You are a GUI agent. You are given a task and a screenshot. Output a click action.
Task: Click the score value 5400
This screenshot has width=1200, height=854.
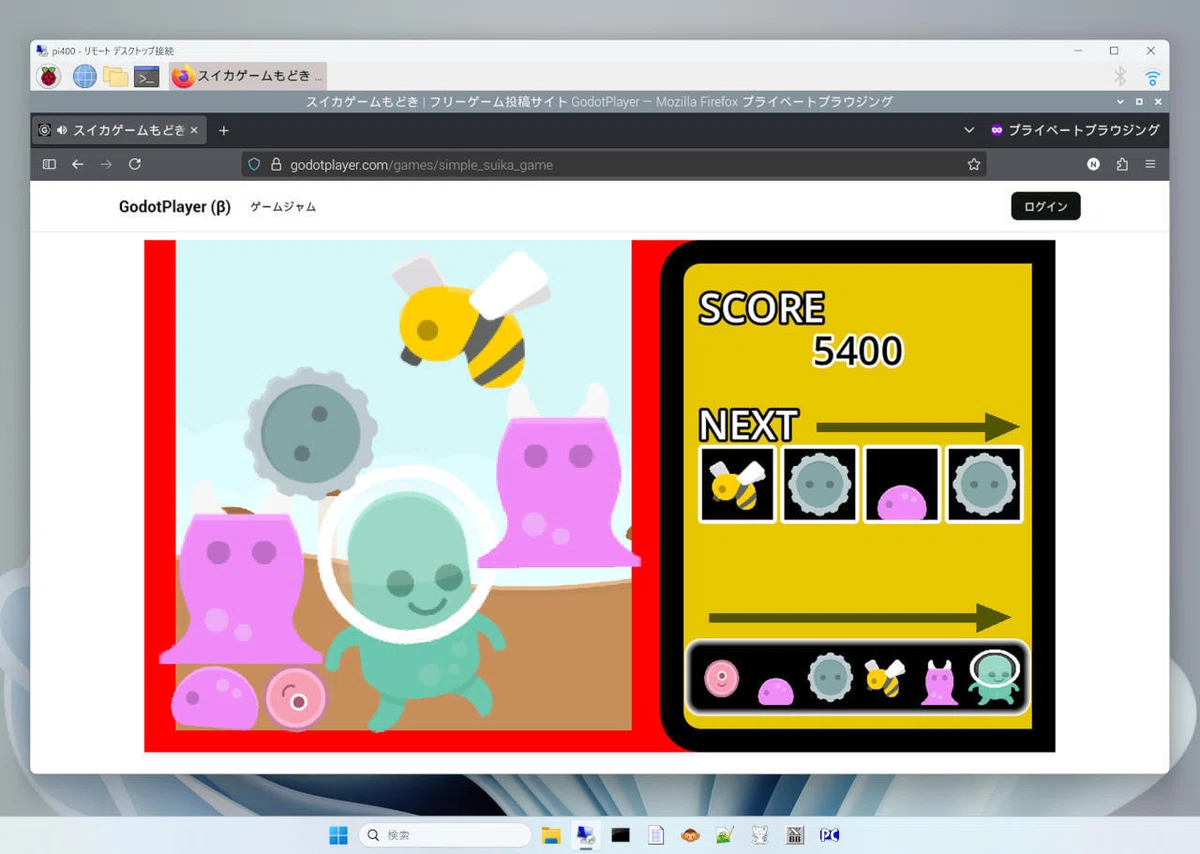point(857,351)
